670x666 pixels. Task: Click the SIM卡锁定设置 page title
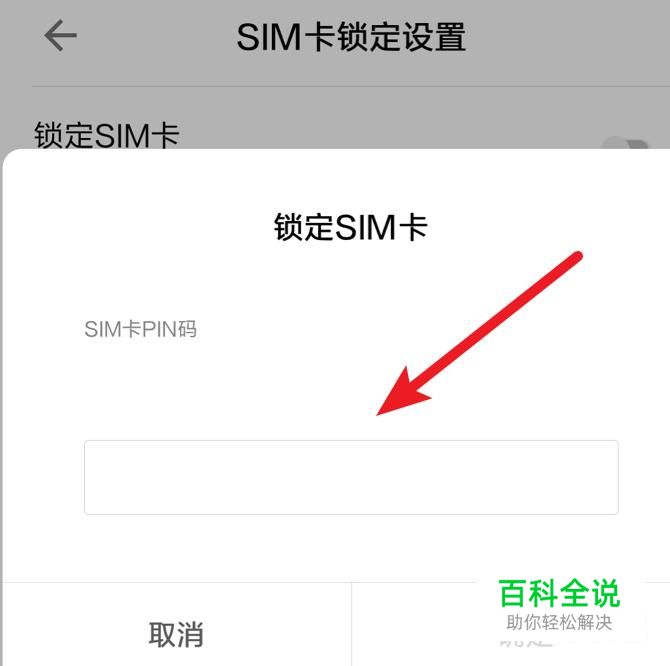pyautogui.click(x=351, y=37)
